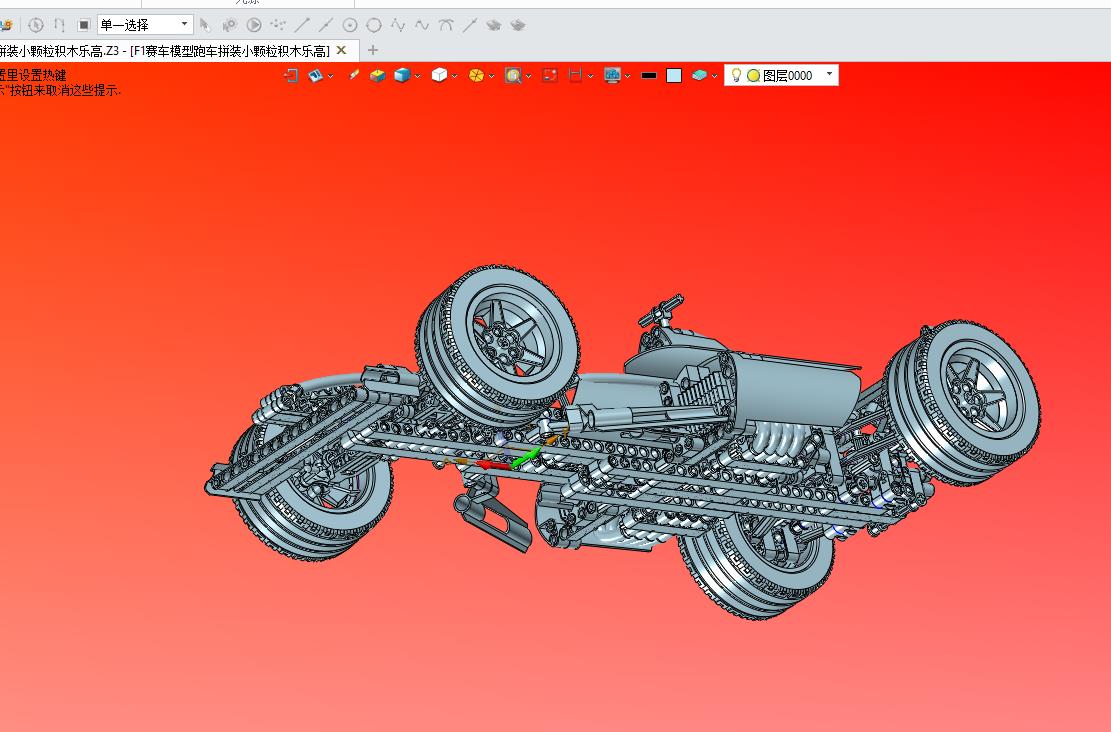Open a new tab with plus button
This screenshot has height=732, width=1111.
[x=373, y=50]
